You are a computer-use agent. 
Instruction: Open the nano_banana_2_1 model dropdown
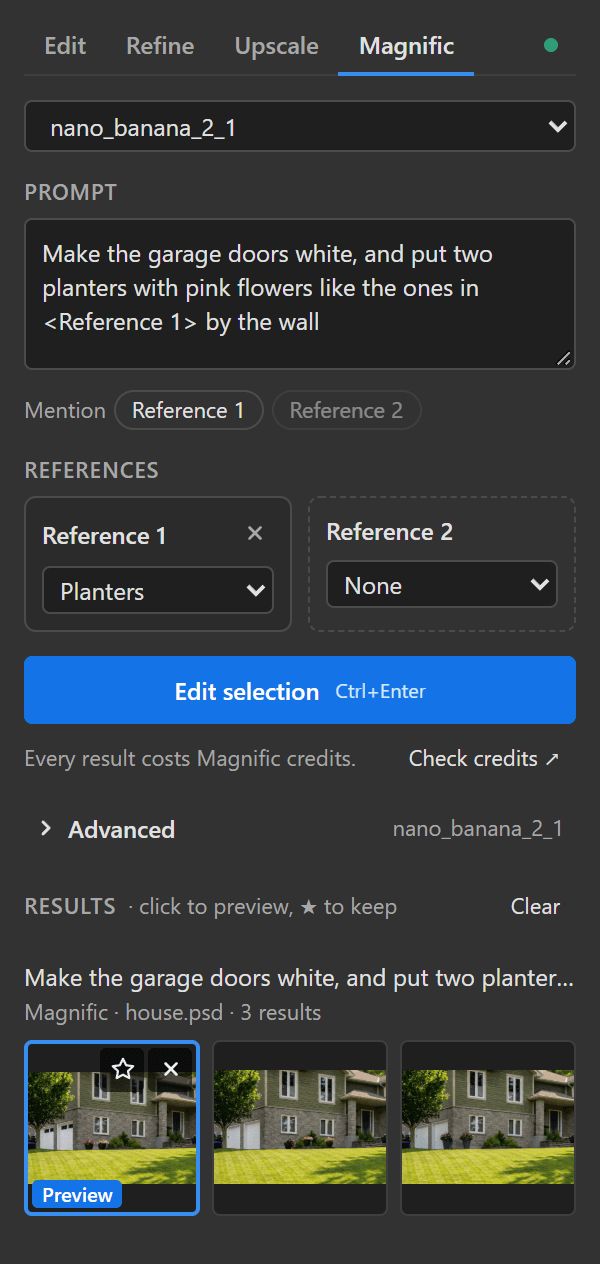coord(300,126)
